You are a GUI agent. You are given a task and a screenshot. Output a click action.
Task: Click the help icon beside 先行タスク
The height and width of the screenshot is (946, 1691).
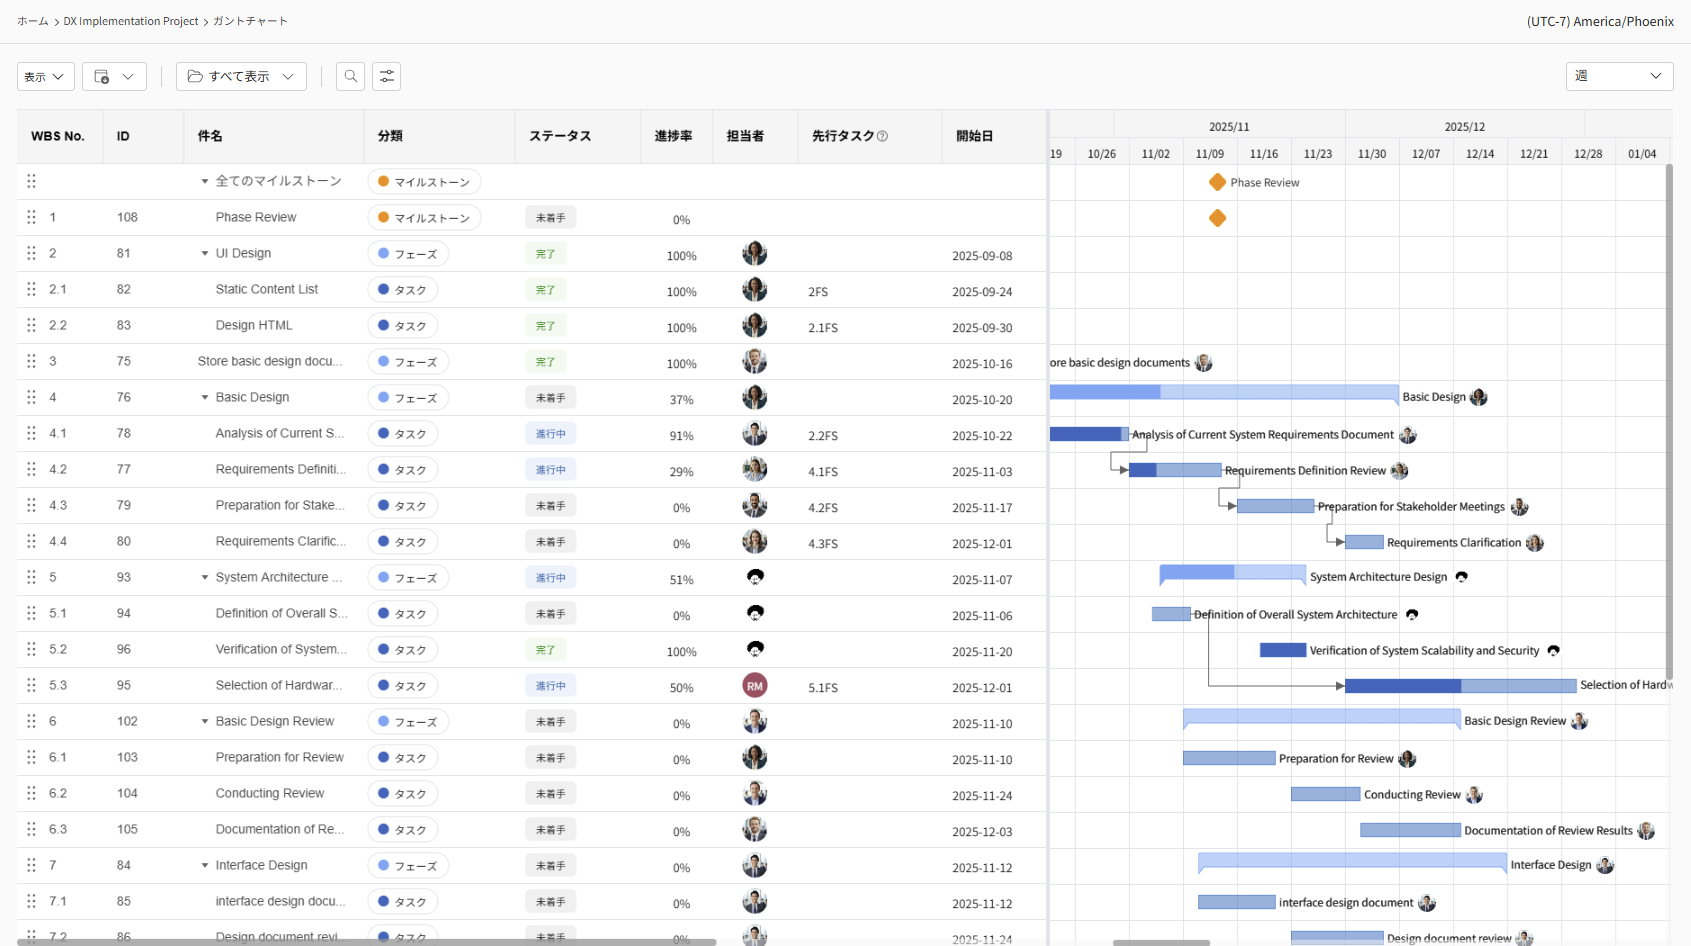click(x=882, y=136)
